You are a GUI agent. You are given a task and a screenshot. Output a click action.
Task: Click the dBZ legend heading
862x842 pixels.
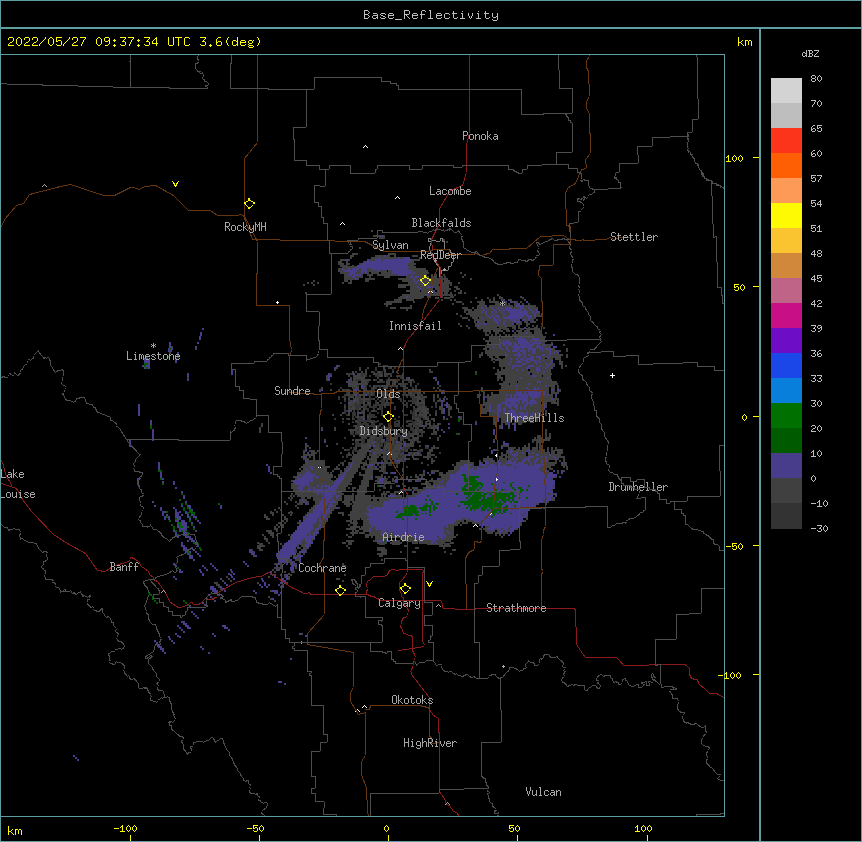coord(810,54)
